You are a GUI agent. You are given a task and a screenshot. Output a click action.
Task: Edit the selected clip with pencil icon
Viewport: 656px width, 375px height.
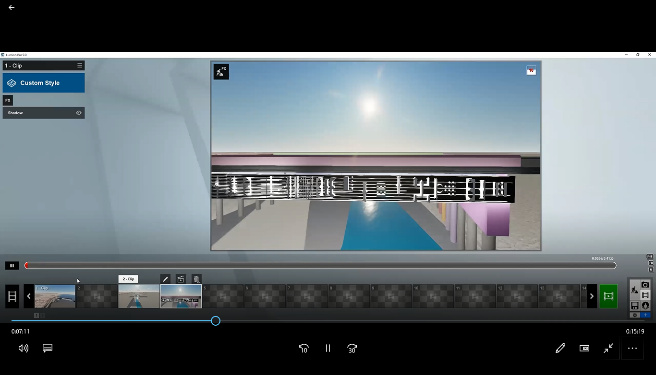pyautogui.click(x=165, y=279)
